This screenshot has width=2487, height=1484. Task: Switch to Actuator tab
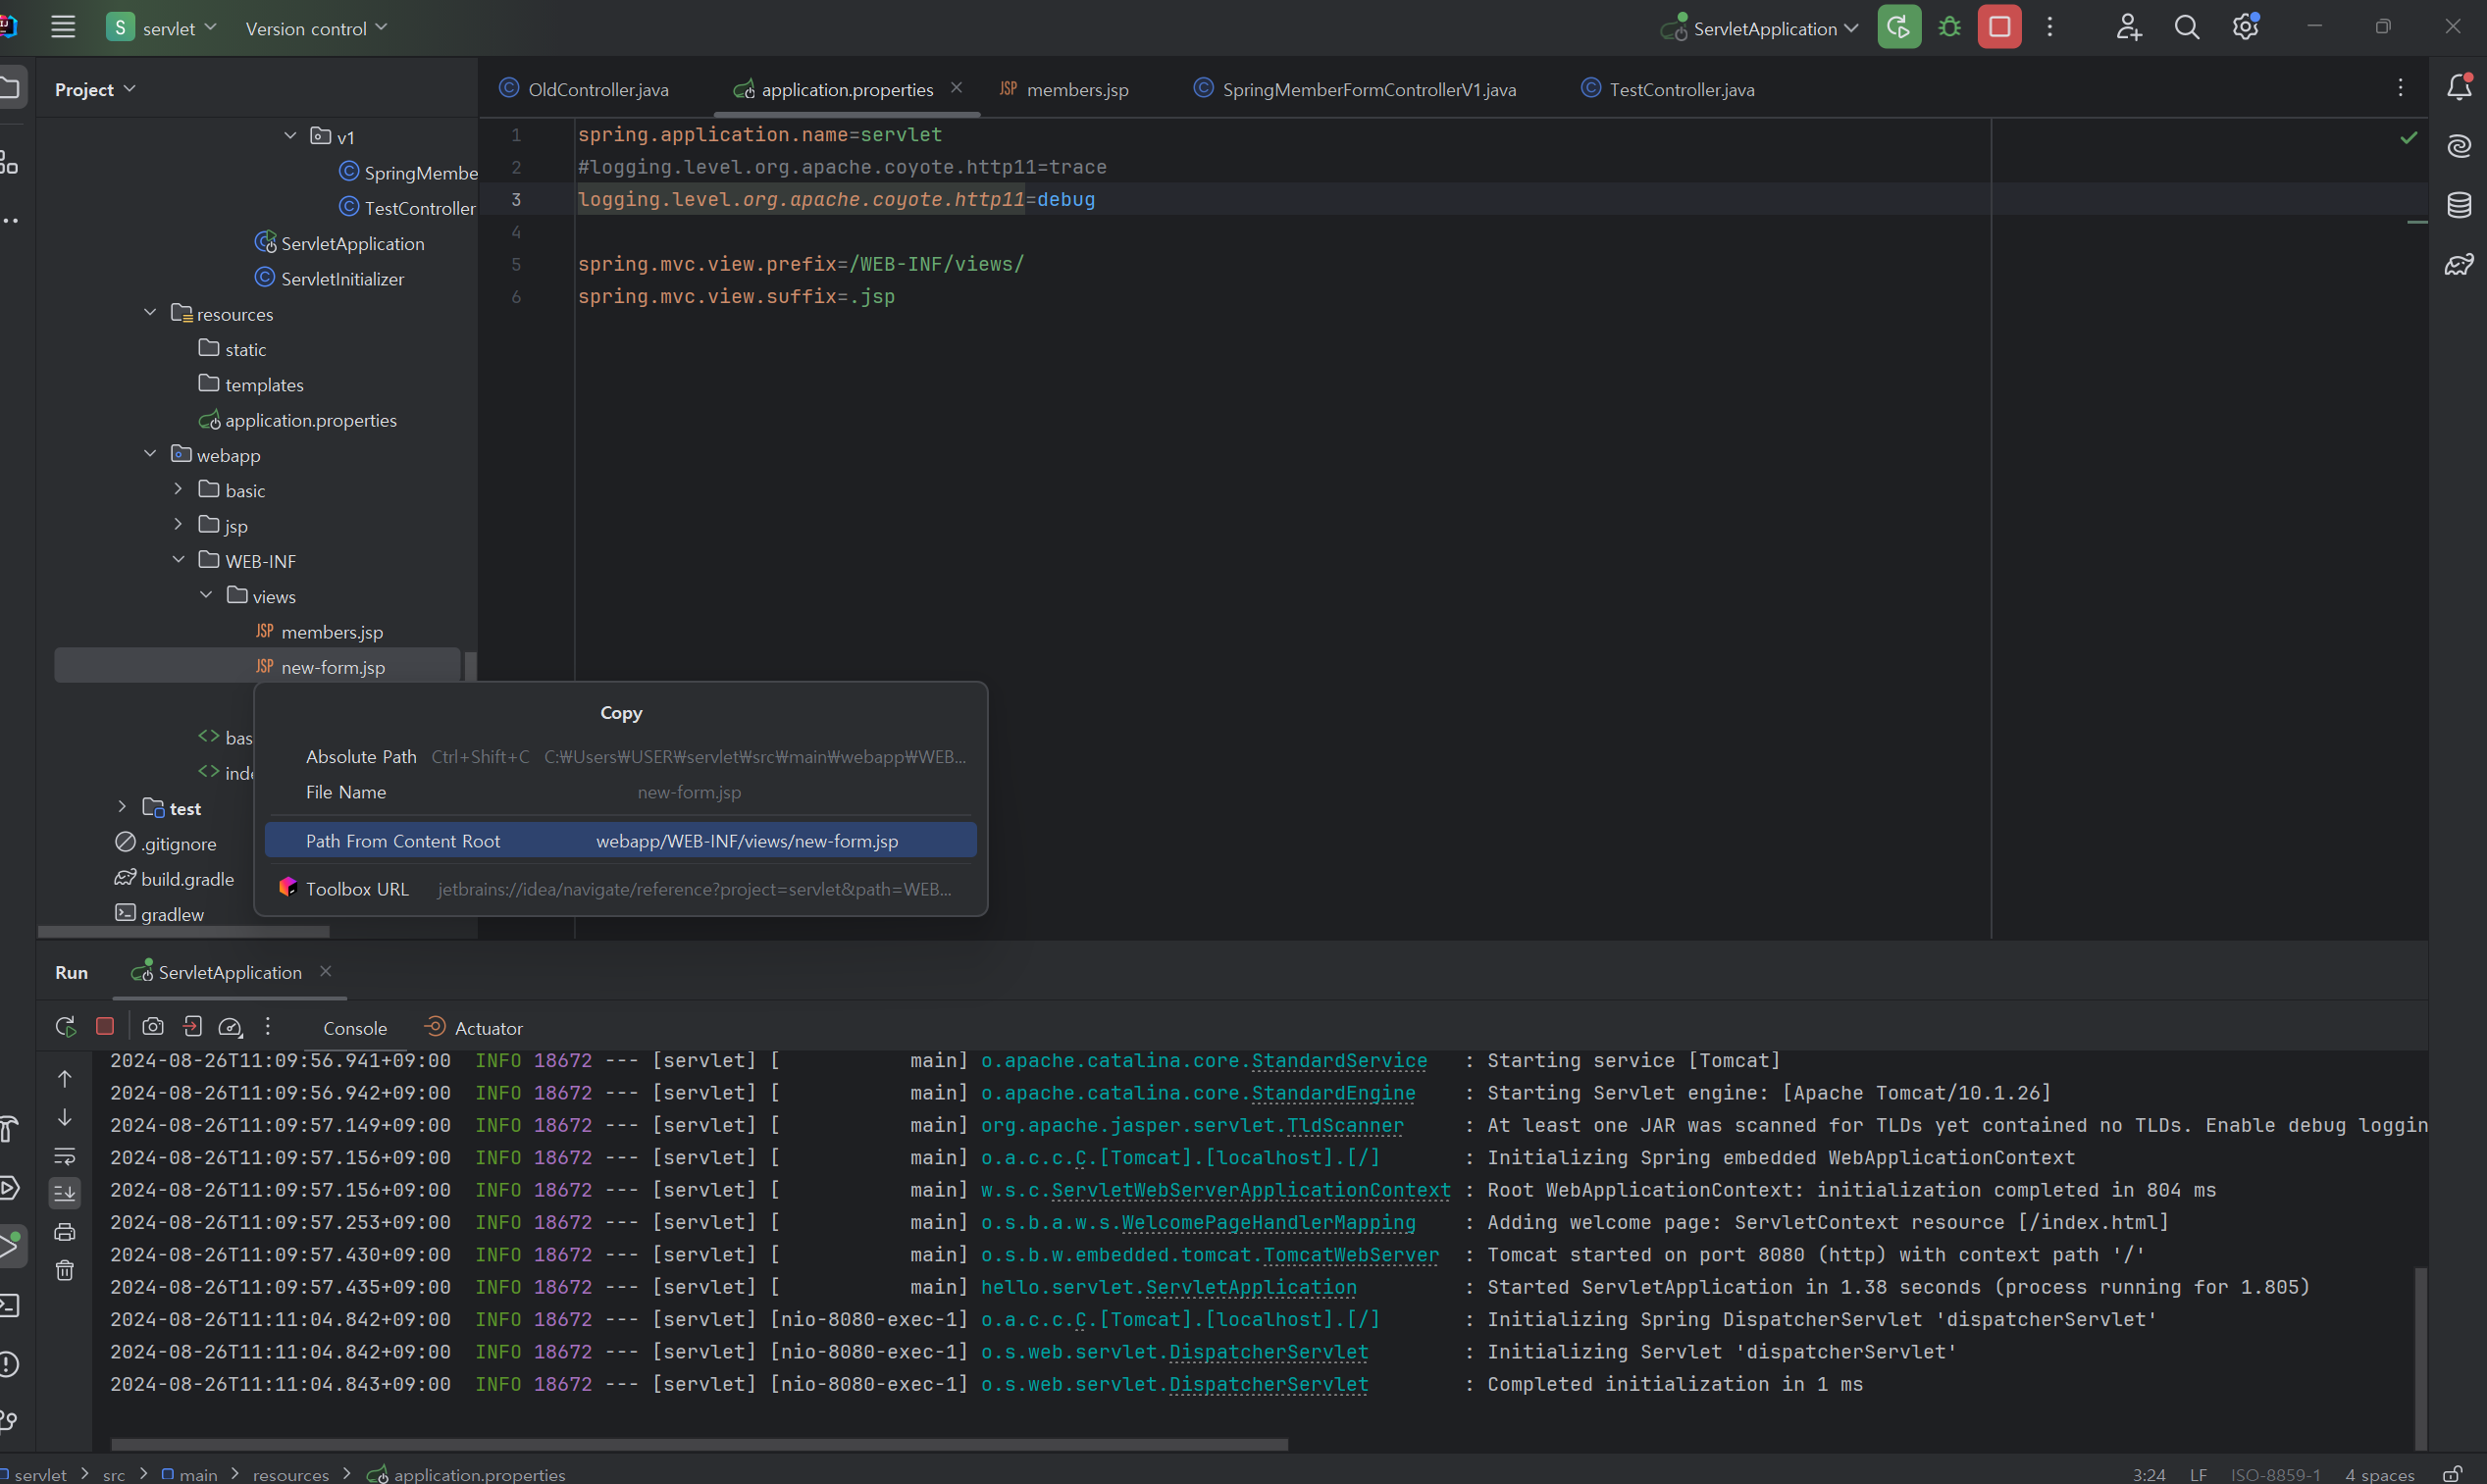473,1028
